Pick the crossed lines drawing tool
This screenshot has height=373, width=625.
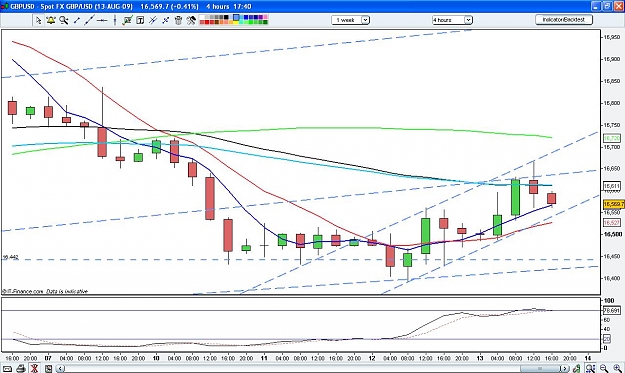(153, 20)
